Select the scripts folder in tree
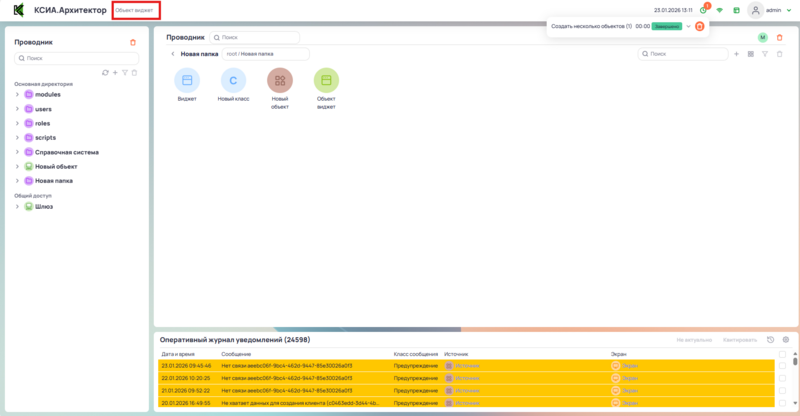This screenshot has height=416, width=800. [45, 137]
